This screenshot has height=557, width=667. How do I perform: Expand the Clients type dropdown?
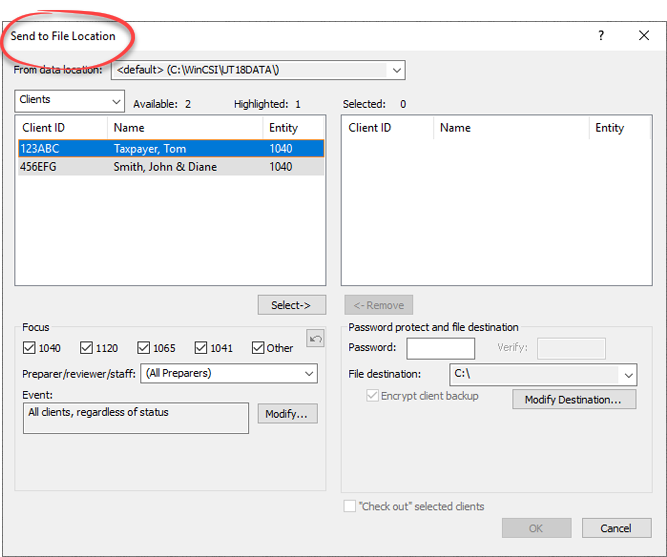click(115, 101)
